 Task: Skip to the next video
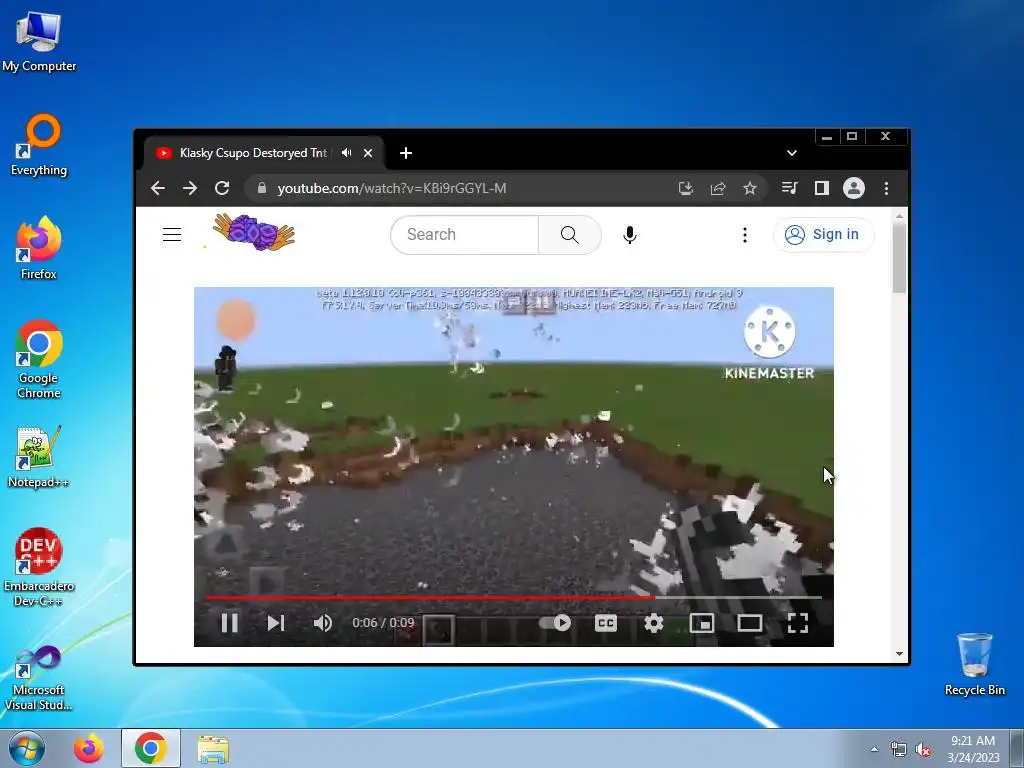[x=276, y=623]
